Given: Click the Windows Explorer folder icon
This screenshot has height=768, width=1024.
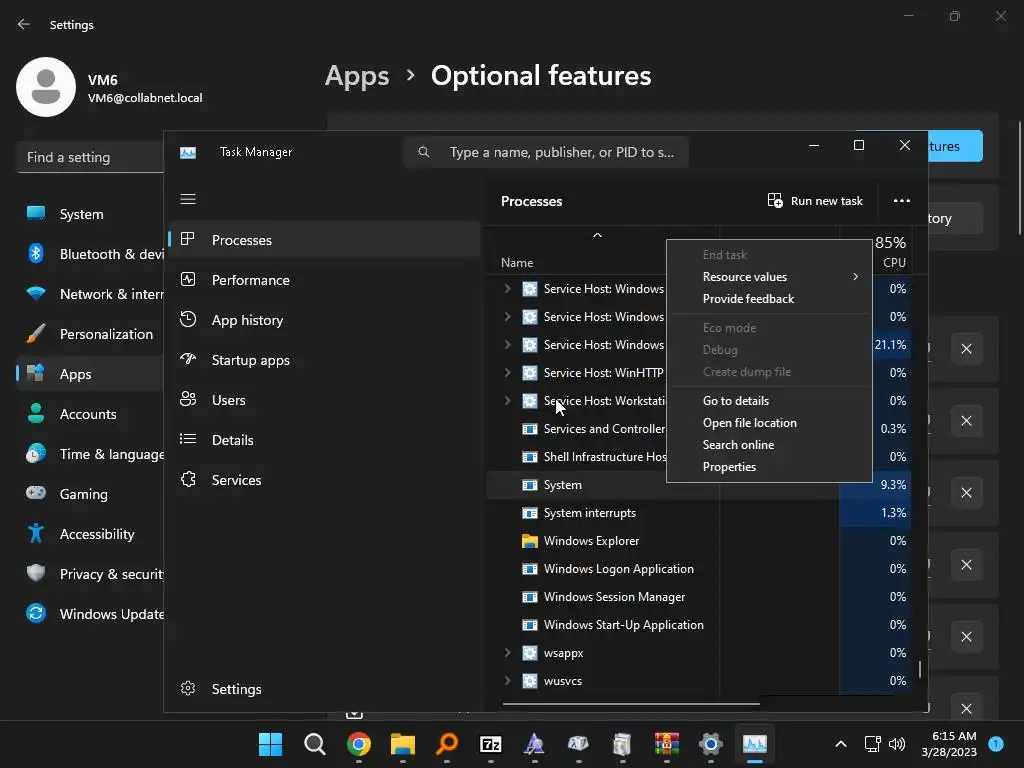Looking at the screenshot, I should 530,541.
